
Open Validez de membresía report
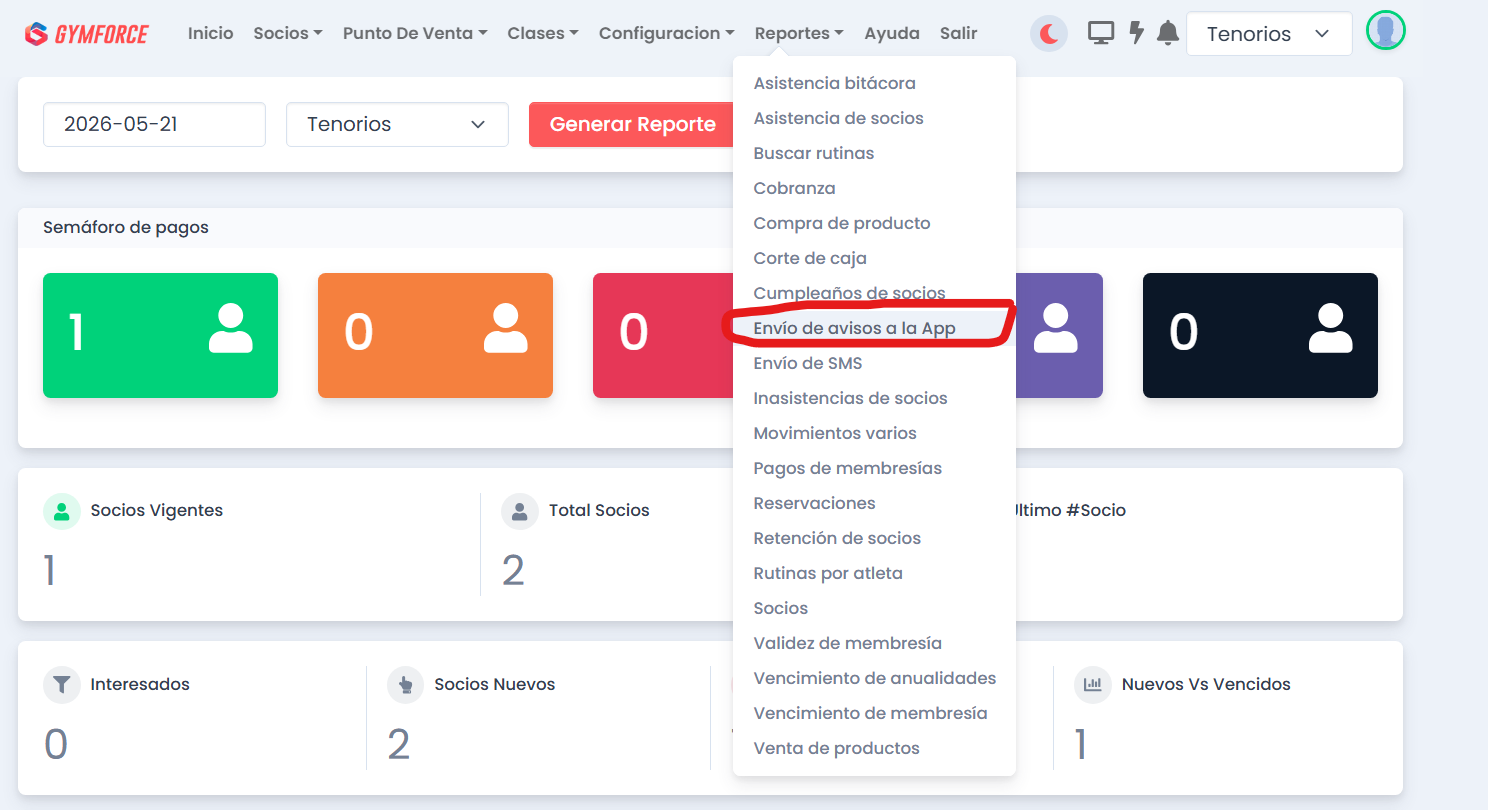coord(874,643)
